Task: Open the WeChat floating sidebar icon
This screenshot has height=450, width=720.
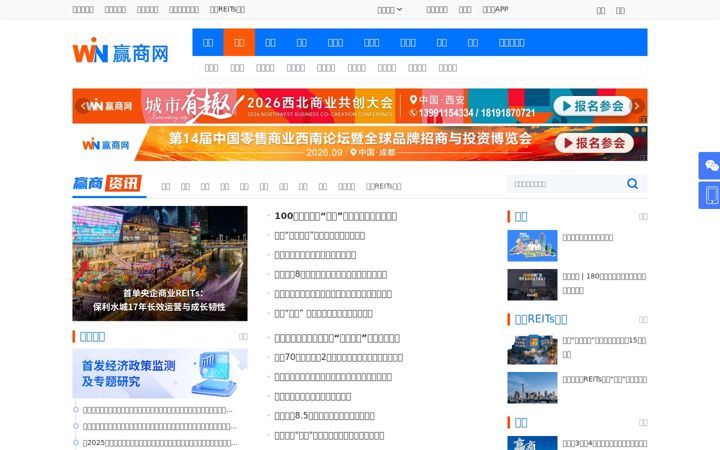Action: coord(709,165)
